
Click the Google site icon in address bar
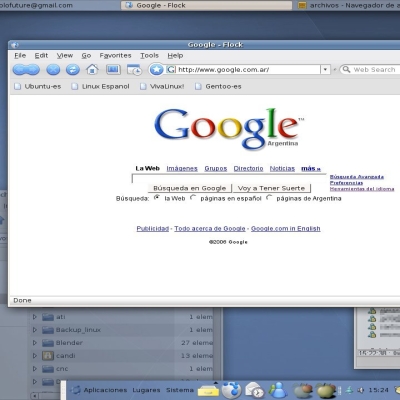[171, 69]
